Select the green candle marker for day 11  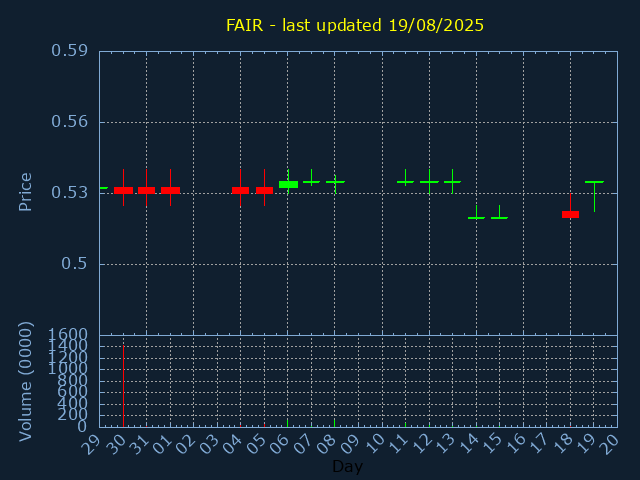(x=405, y=182)
